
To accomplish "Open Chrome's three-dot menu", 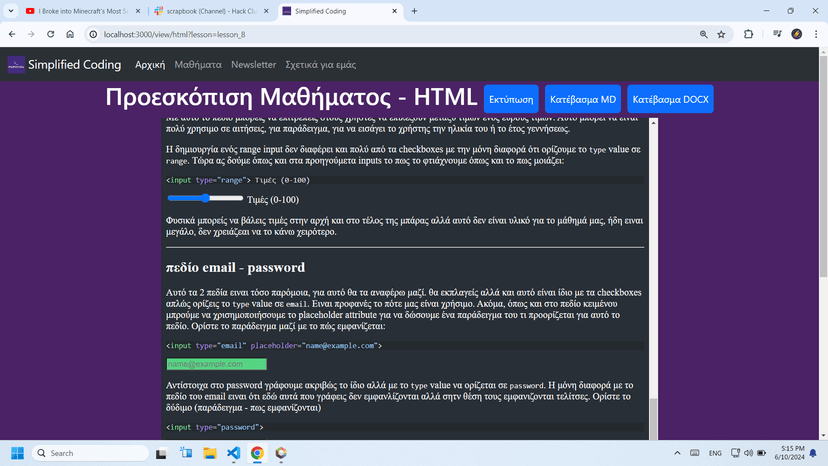I will tap(816, 34).
